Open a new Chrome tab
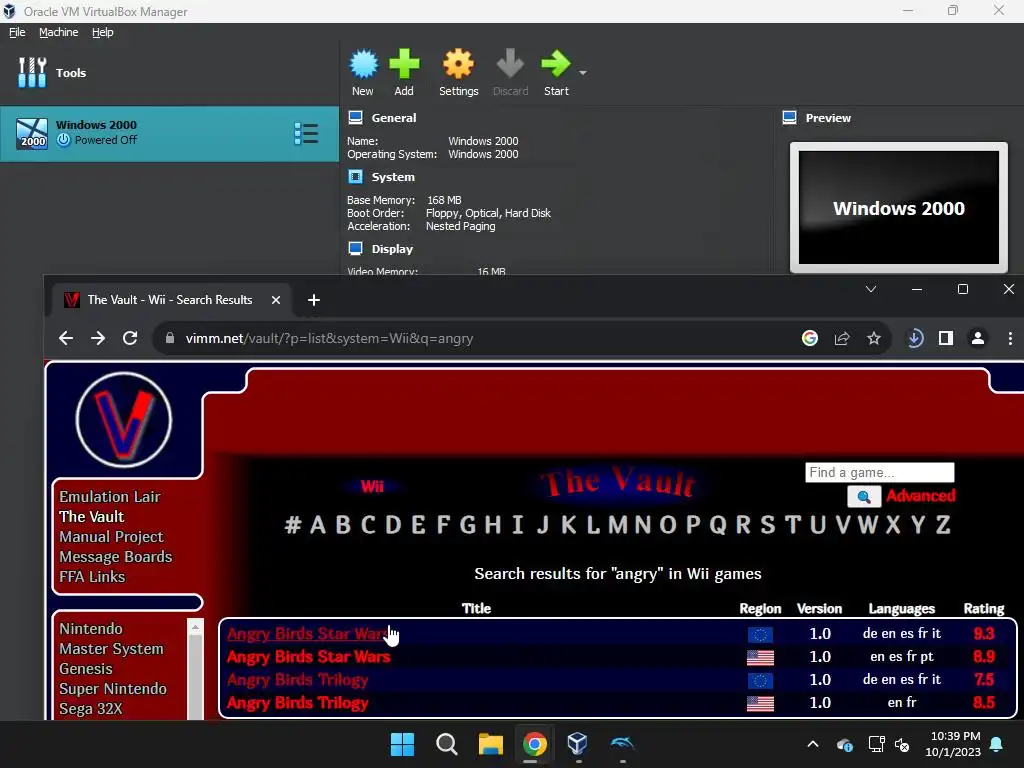 point(313,300)
